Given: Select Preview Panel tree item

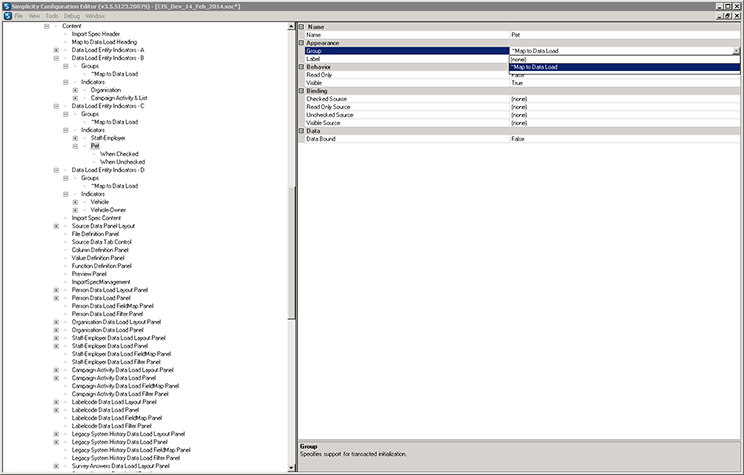Looking at the screenshot, I should 89,274.
